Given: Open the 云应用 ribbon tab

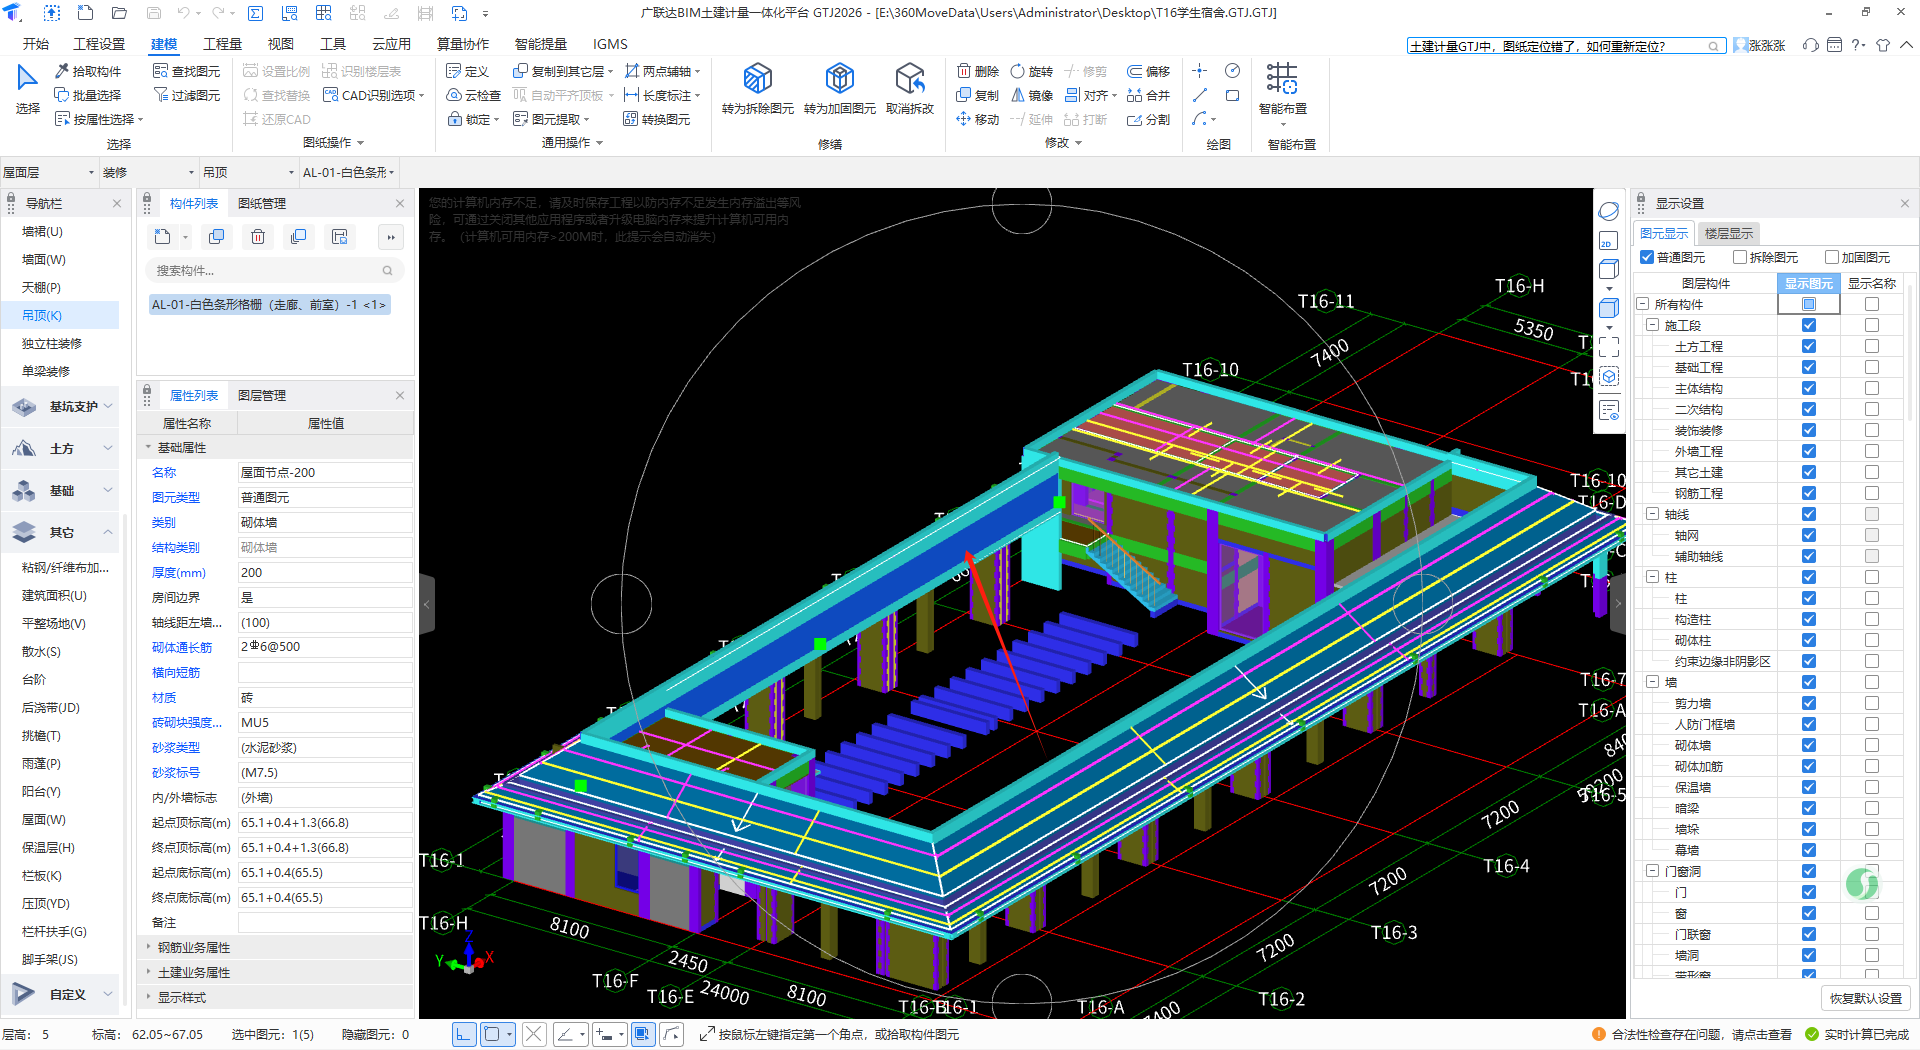Looking at the screenshot, I should coord(392,44).
